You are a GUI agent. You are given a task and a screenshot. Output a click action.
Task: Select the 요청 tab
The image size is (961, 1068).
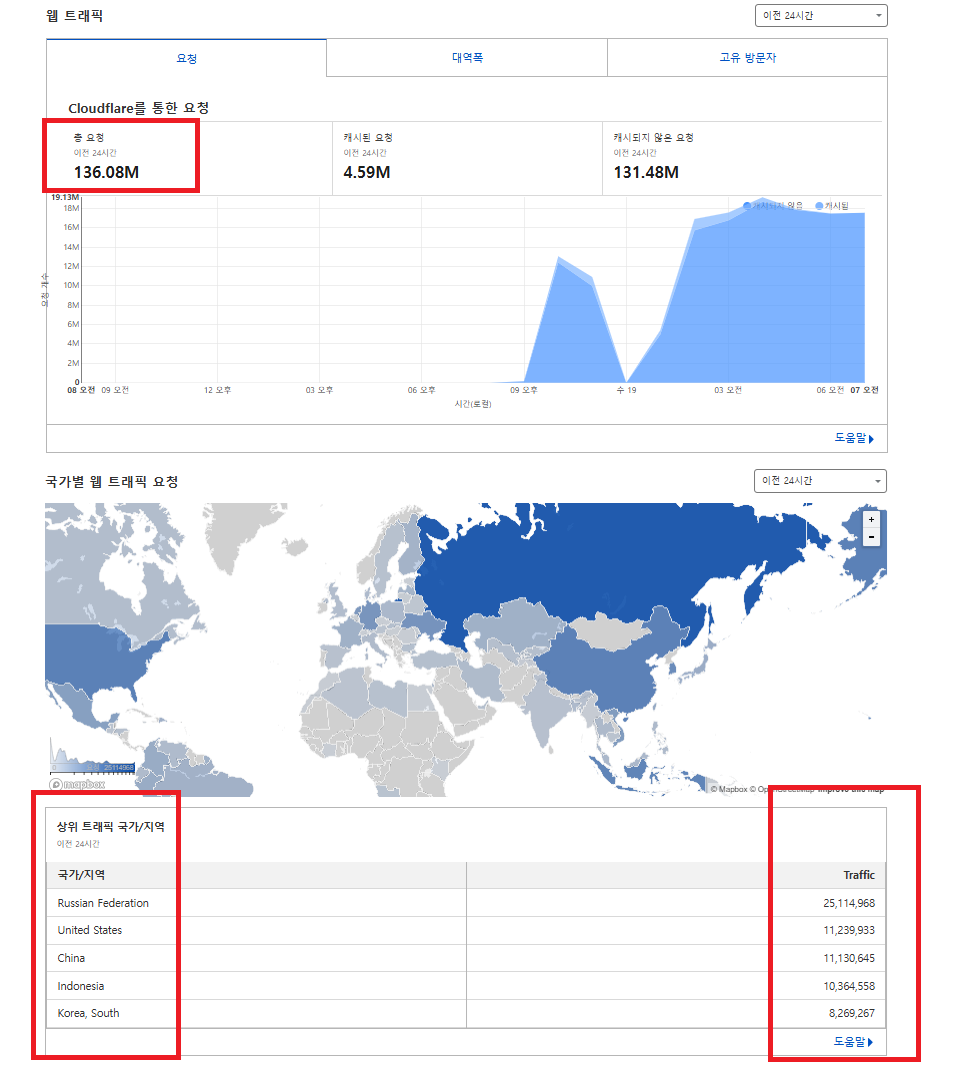pyautogui.click(x=186, y=58)
